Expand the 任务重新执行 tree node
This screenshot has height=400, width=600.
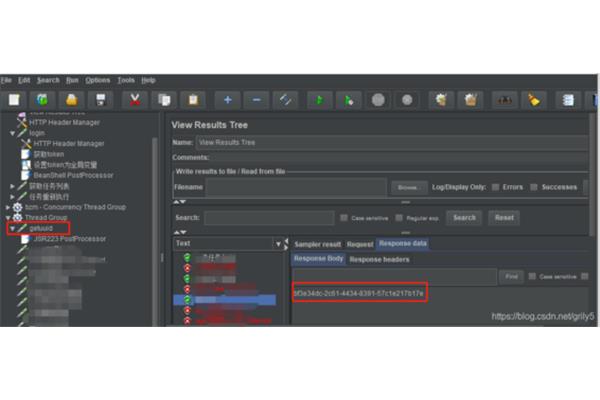[12, 197]
